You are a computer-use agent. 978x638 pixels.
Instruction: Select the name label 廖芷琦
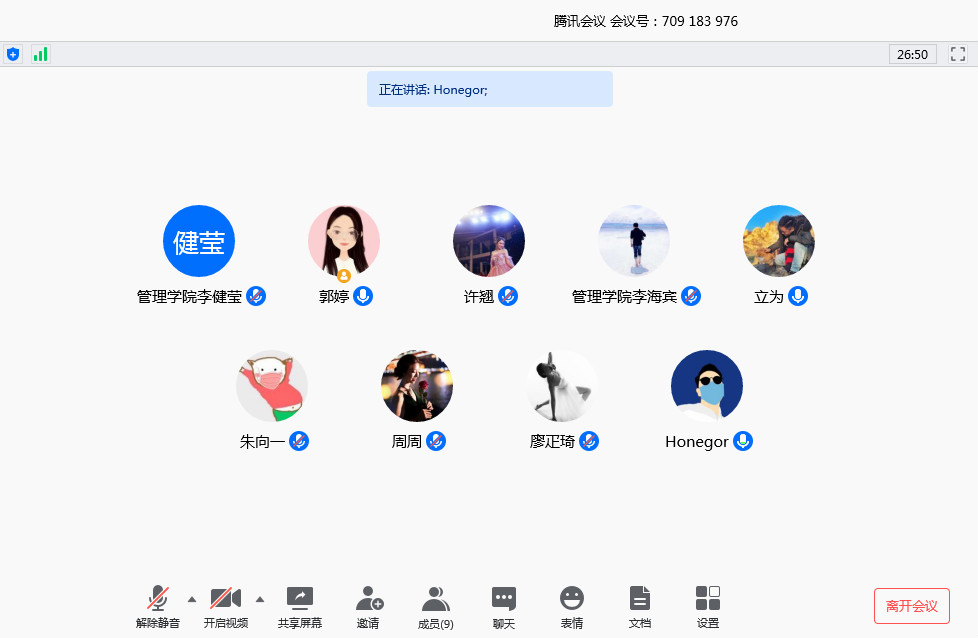point(552,442)
